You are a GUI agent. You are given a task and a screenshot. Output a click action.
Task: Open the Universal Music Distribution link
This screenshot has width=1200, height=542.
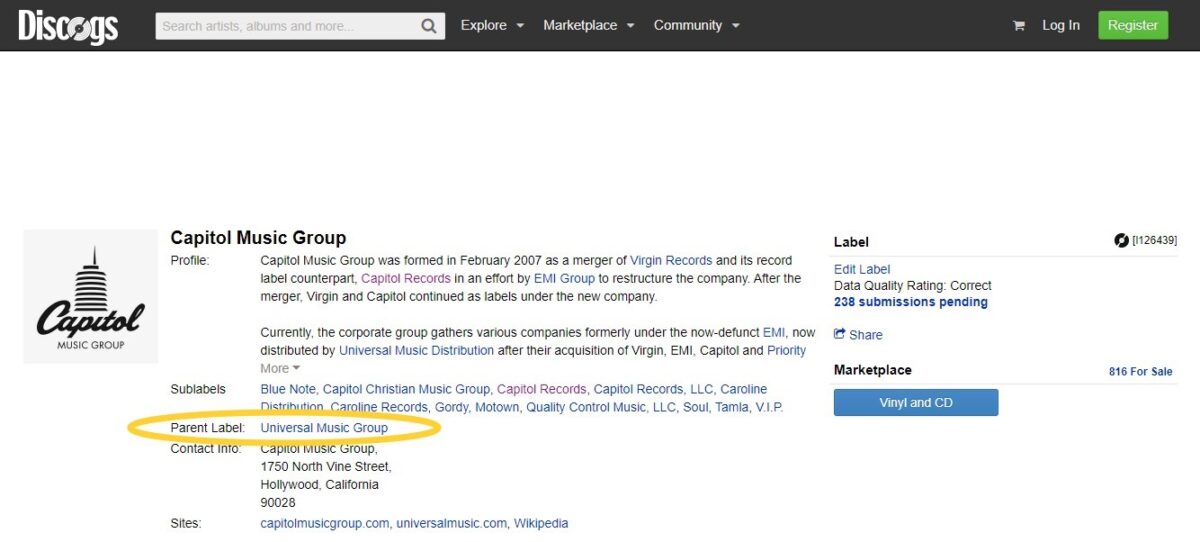(416, 350)
